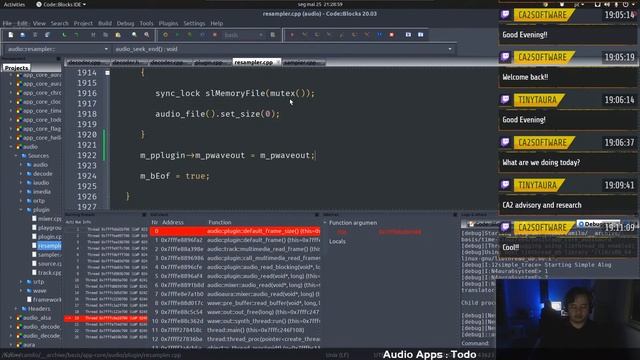Open the Various info debug icon
The width and height of the screenshot is (640, 360).
point(420,35)
